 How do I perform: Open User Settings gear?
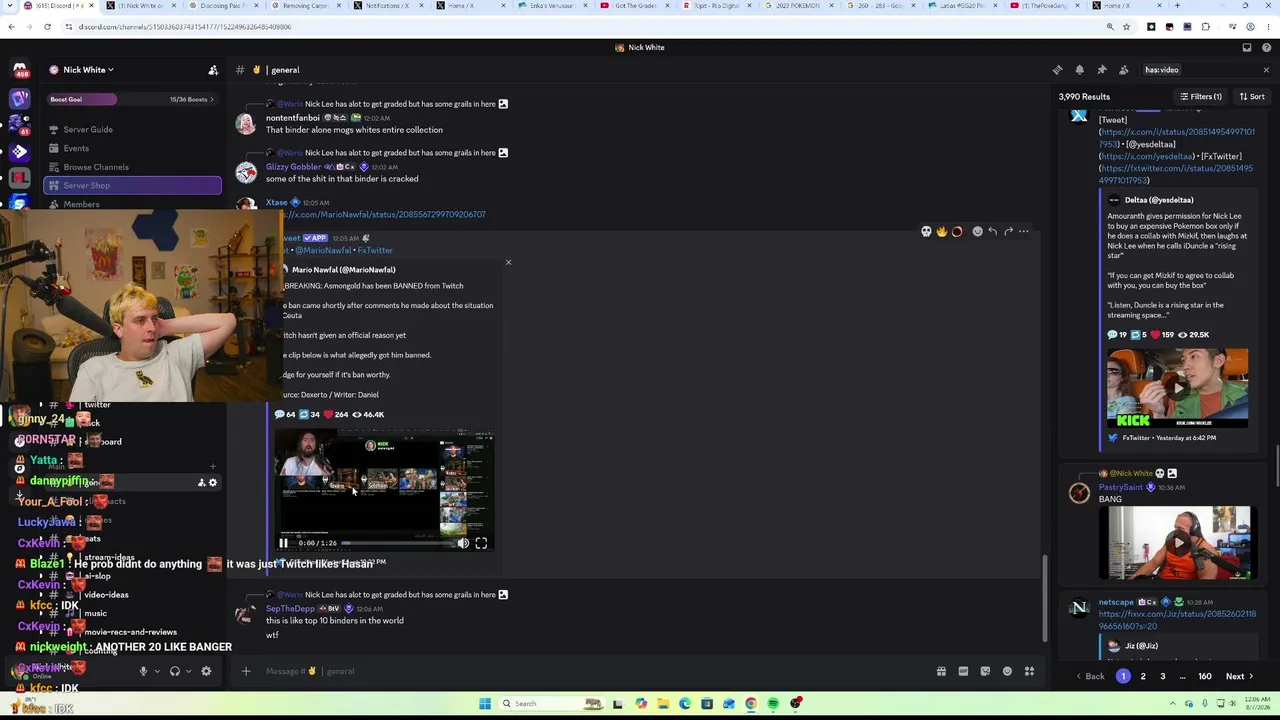(206, 671)
